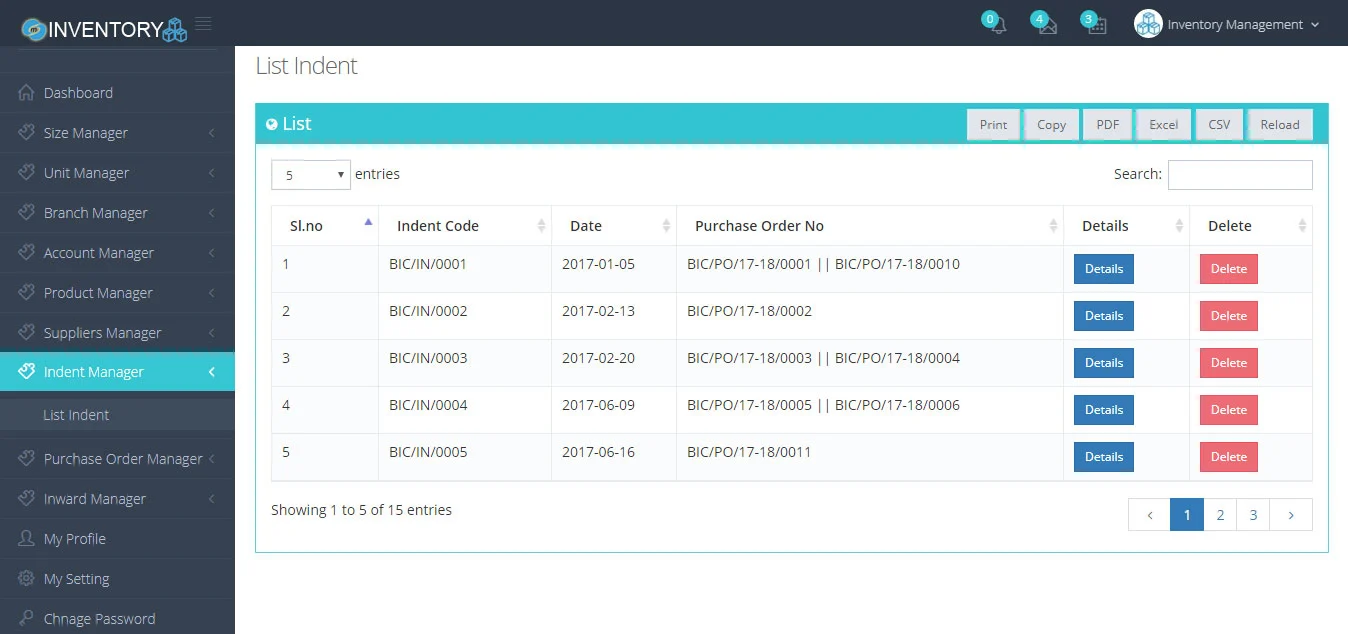Delete the BIC/IN/0001 indent
This screenshot has height=634, width=1348.
[1229, 269]
